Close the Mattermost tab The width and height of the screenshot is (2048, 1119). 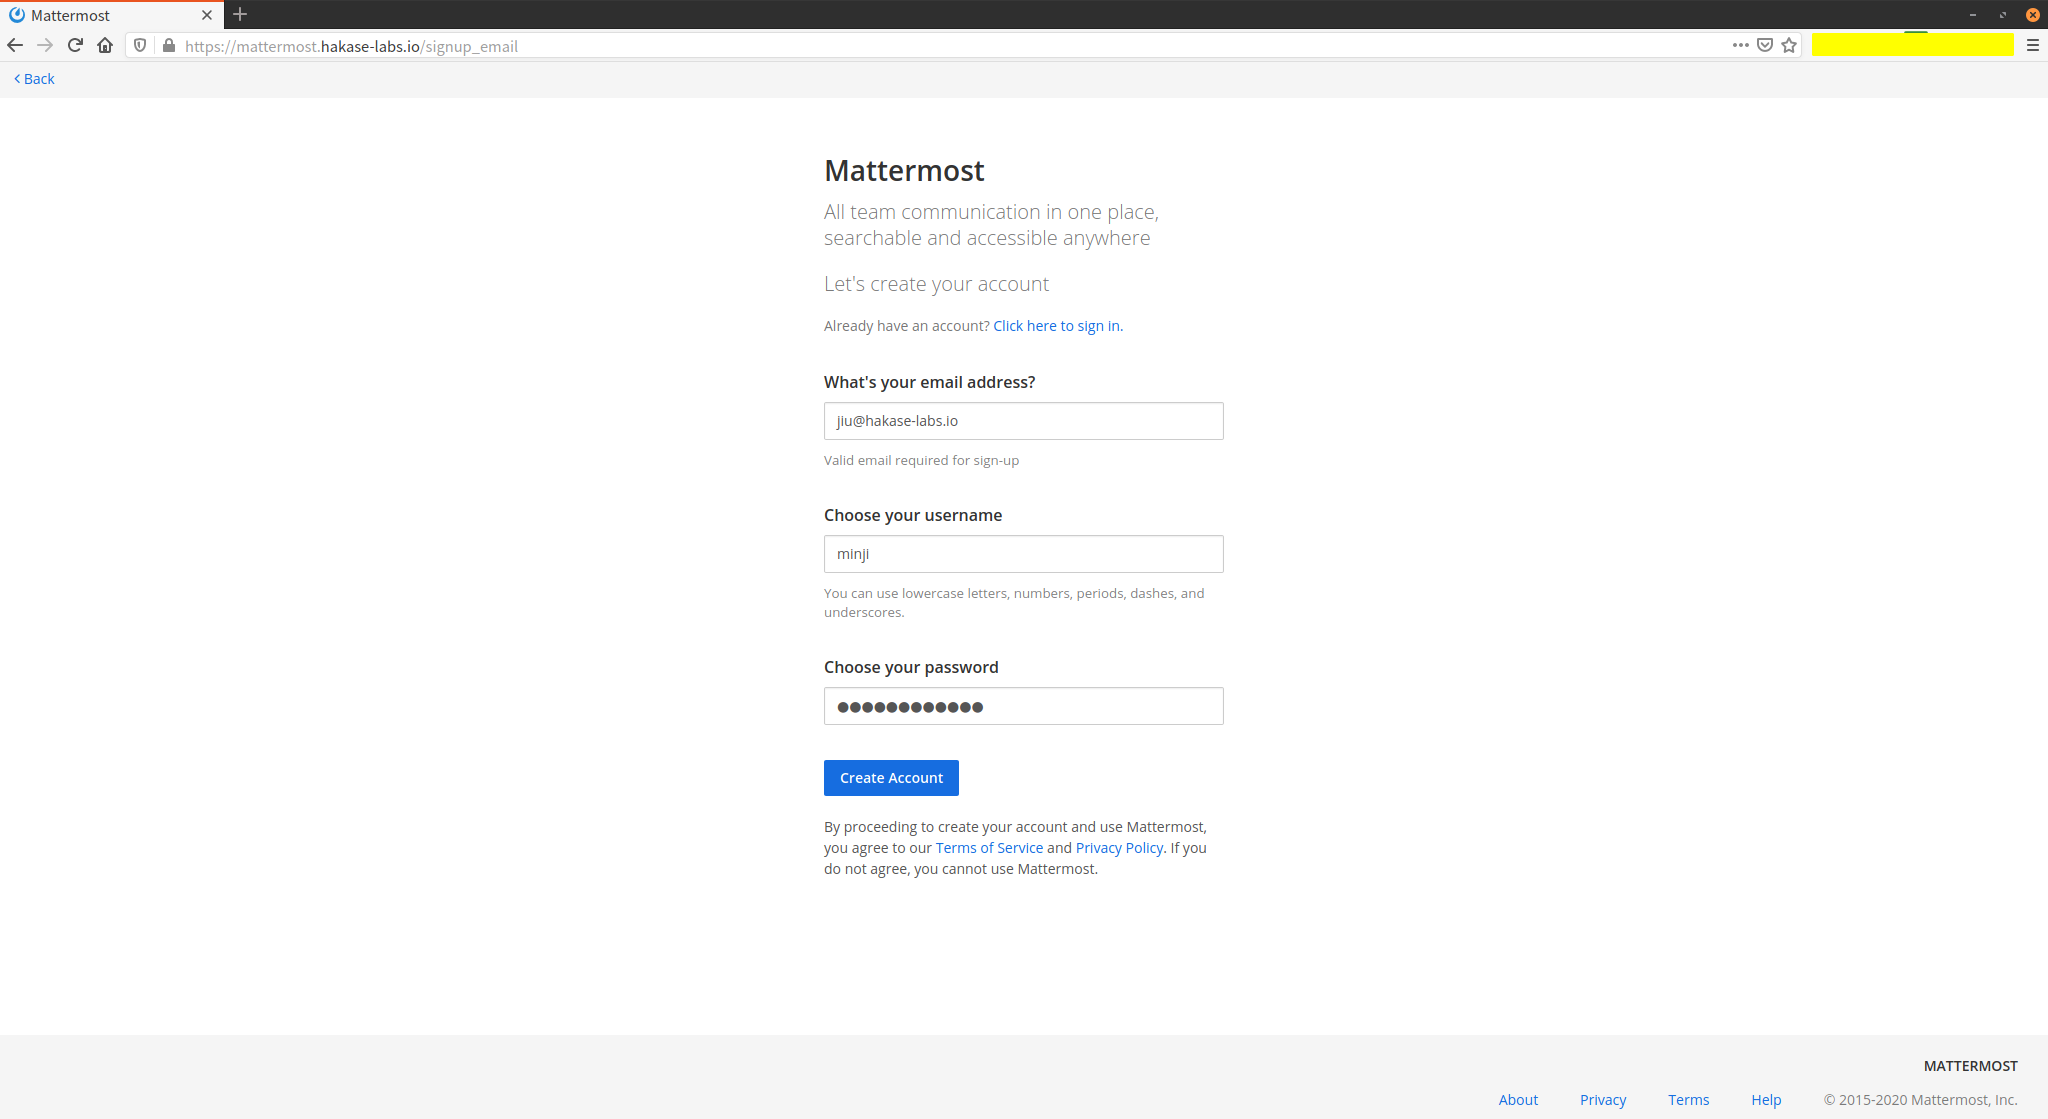pos(207,15)
